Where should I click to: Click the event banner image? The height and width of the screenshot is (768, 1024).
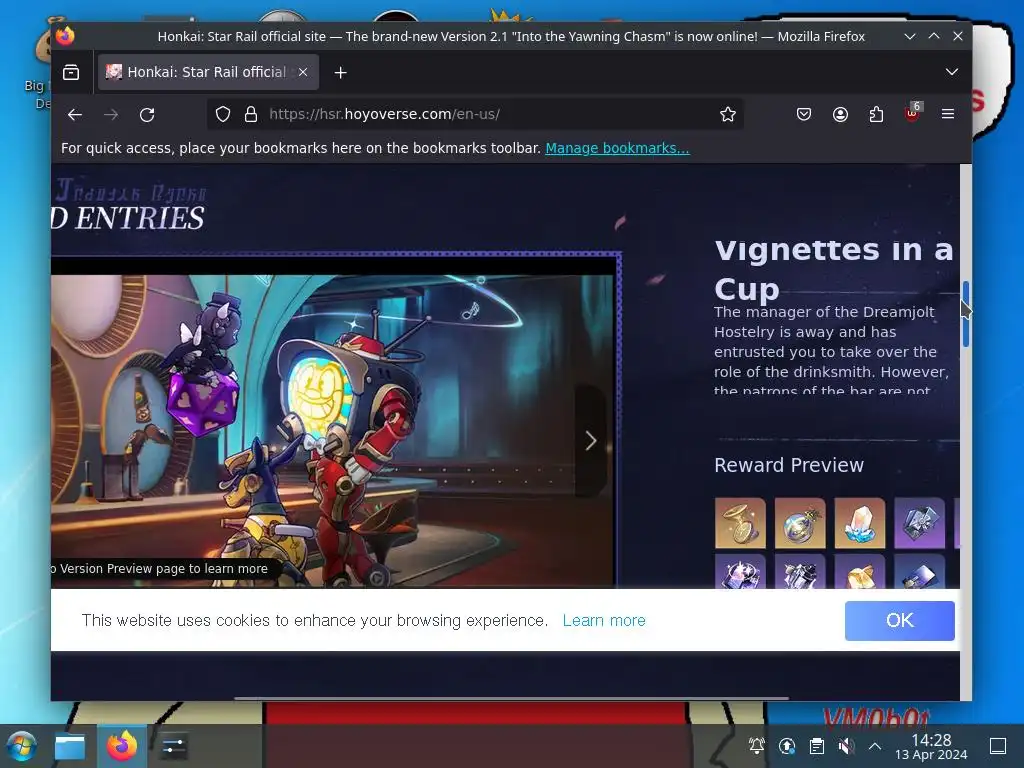(x=332, y=431)
